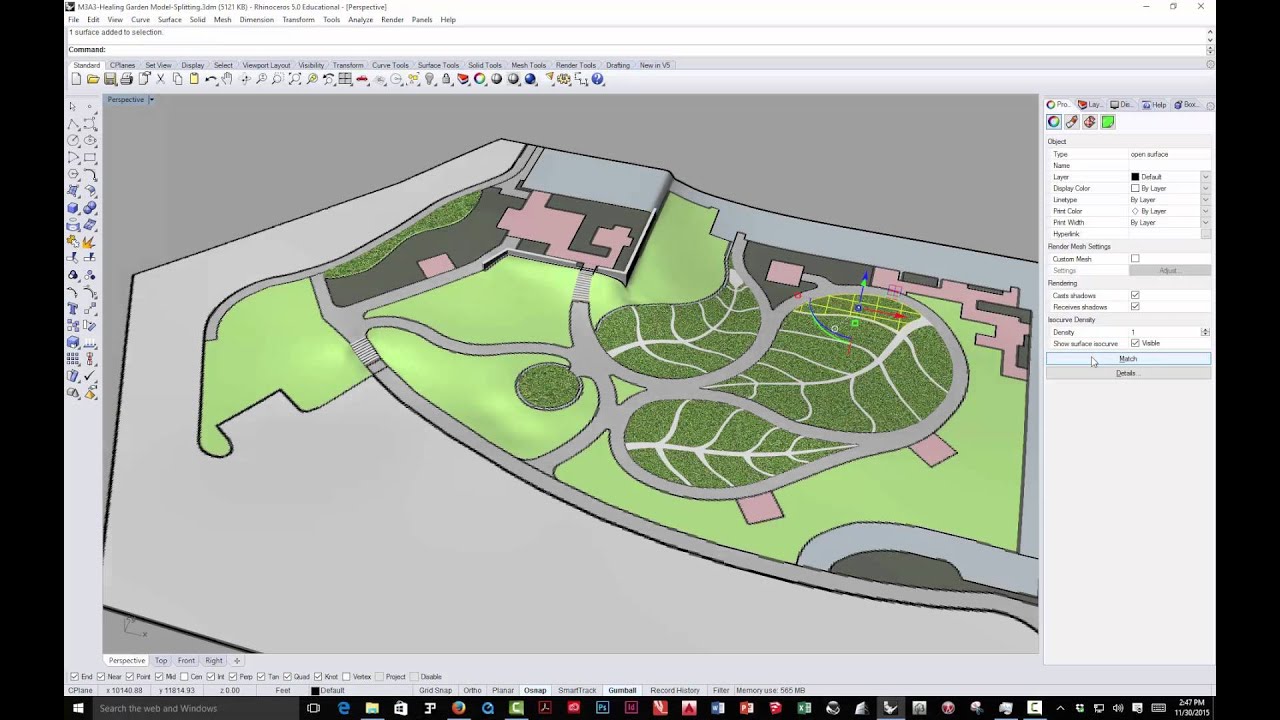Open the Print Color dropdown
The width and height of the screenshot is (1280, 720).
click(1205, 211)
